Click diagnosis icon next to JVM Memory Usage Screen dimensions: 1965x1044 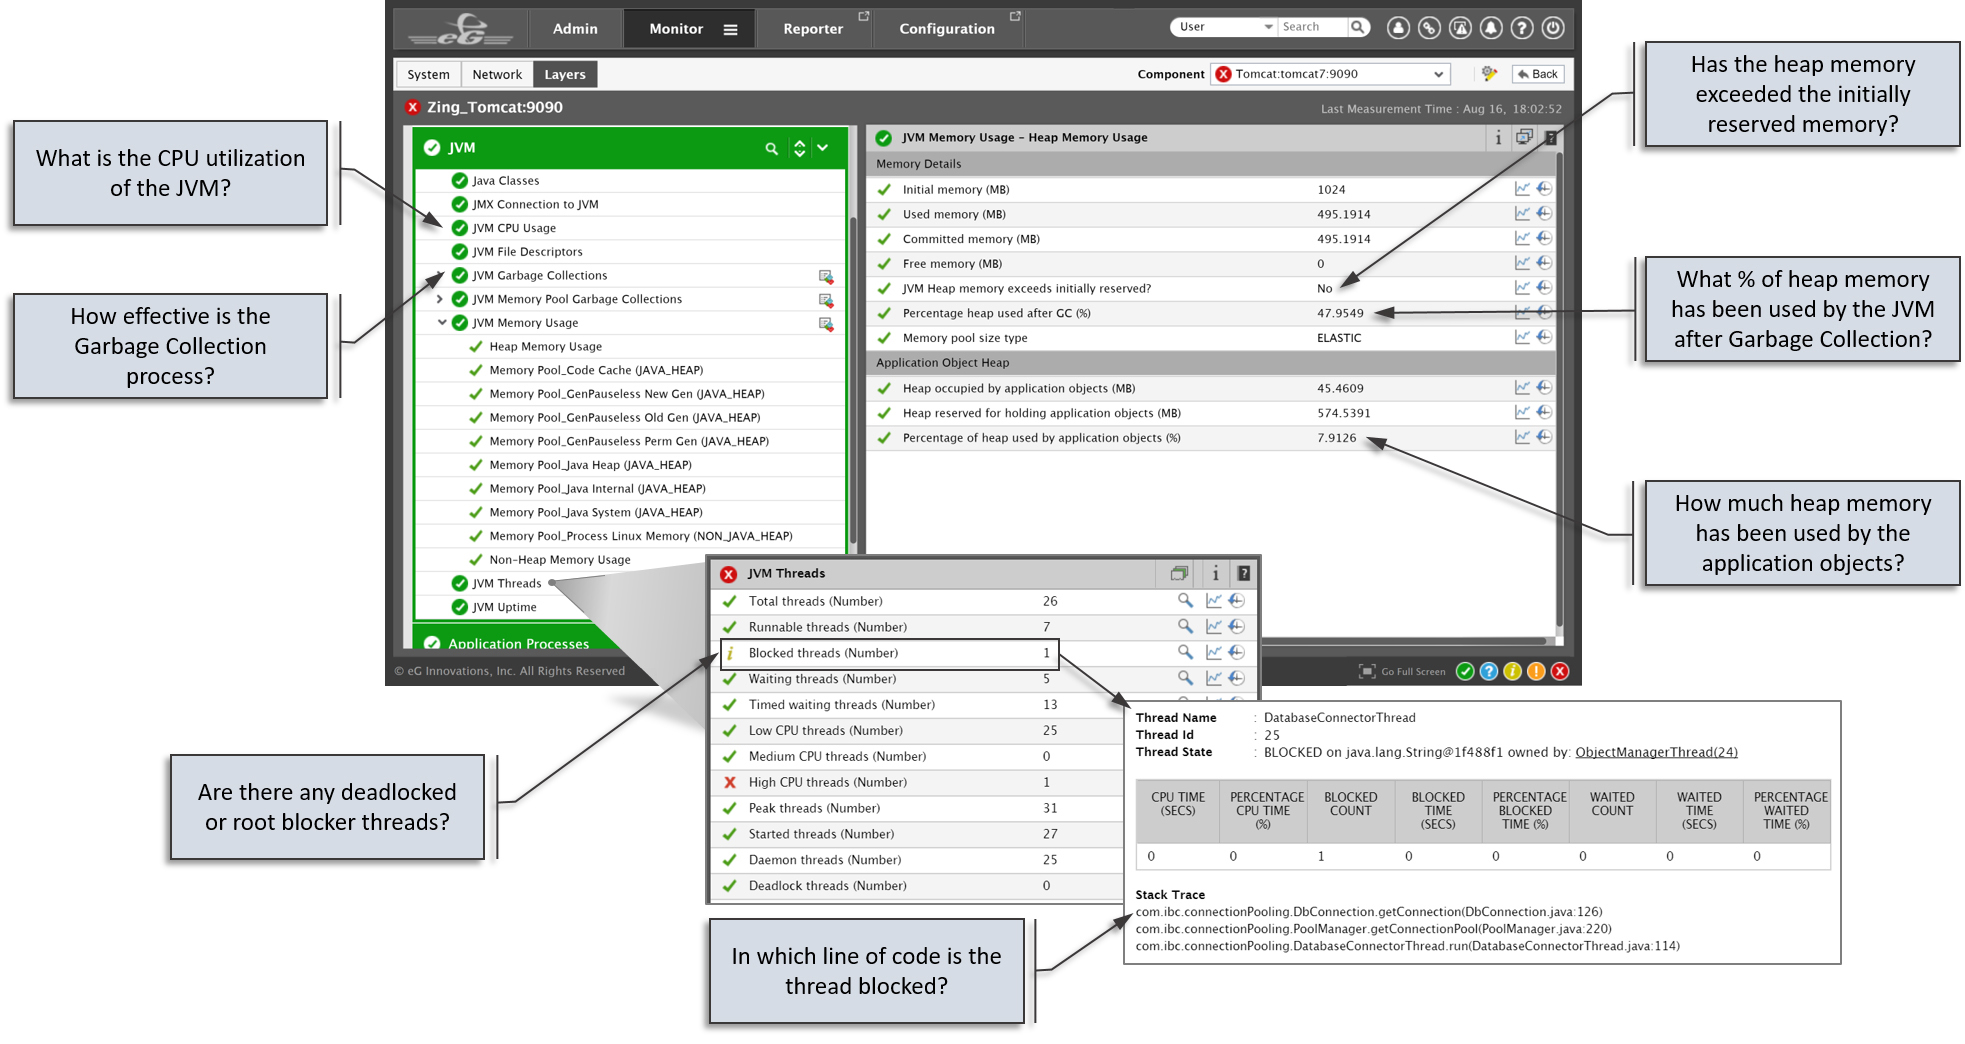tap(826, 323)
